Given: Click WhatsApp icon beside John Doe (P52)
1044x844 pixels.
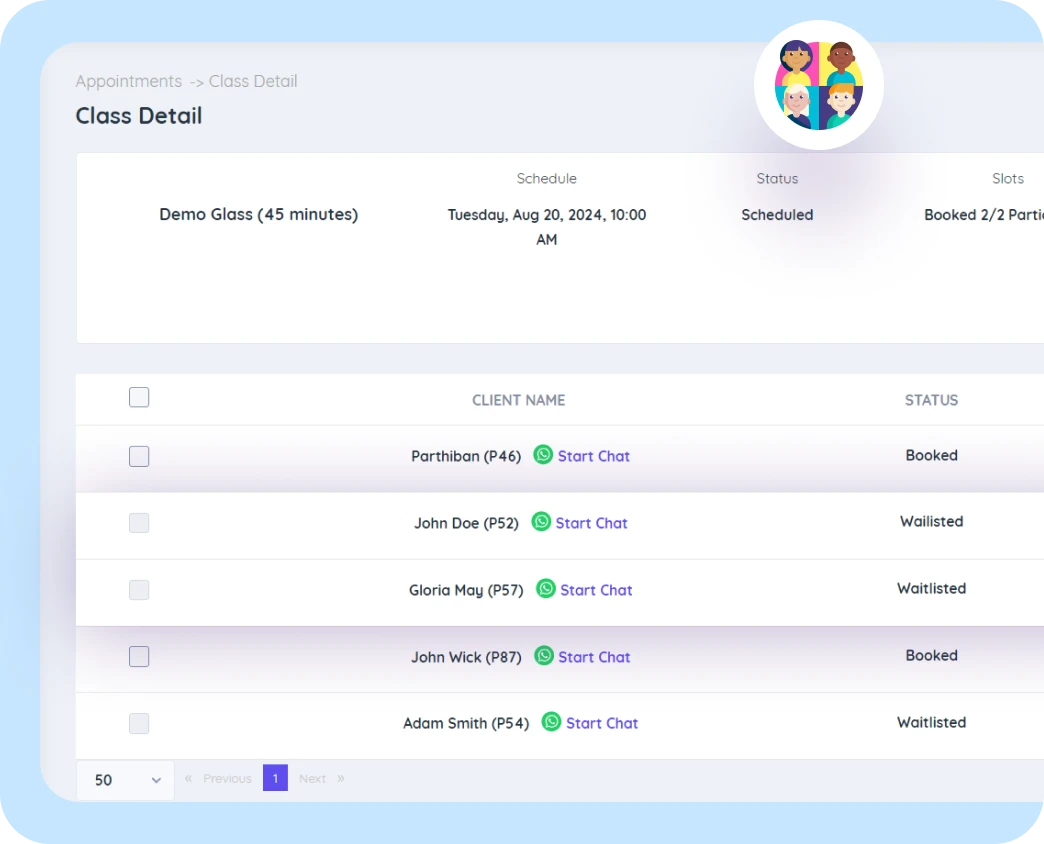Looking at the screenshot, I should [x=541, y=522].
